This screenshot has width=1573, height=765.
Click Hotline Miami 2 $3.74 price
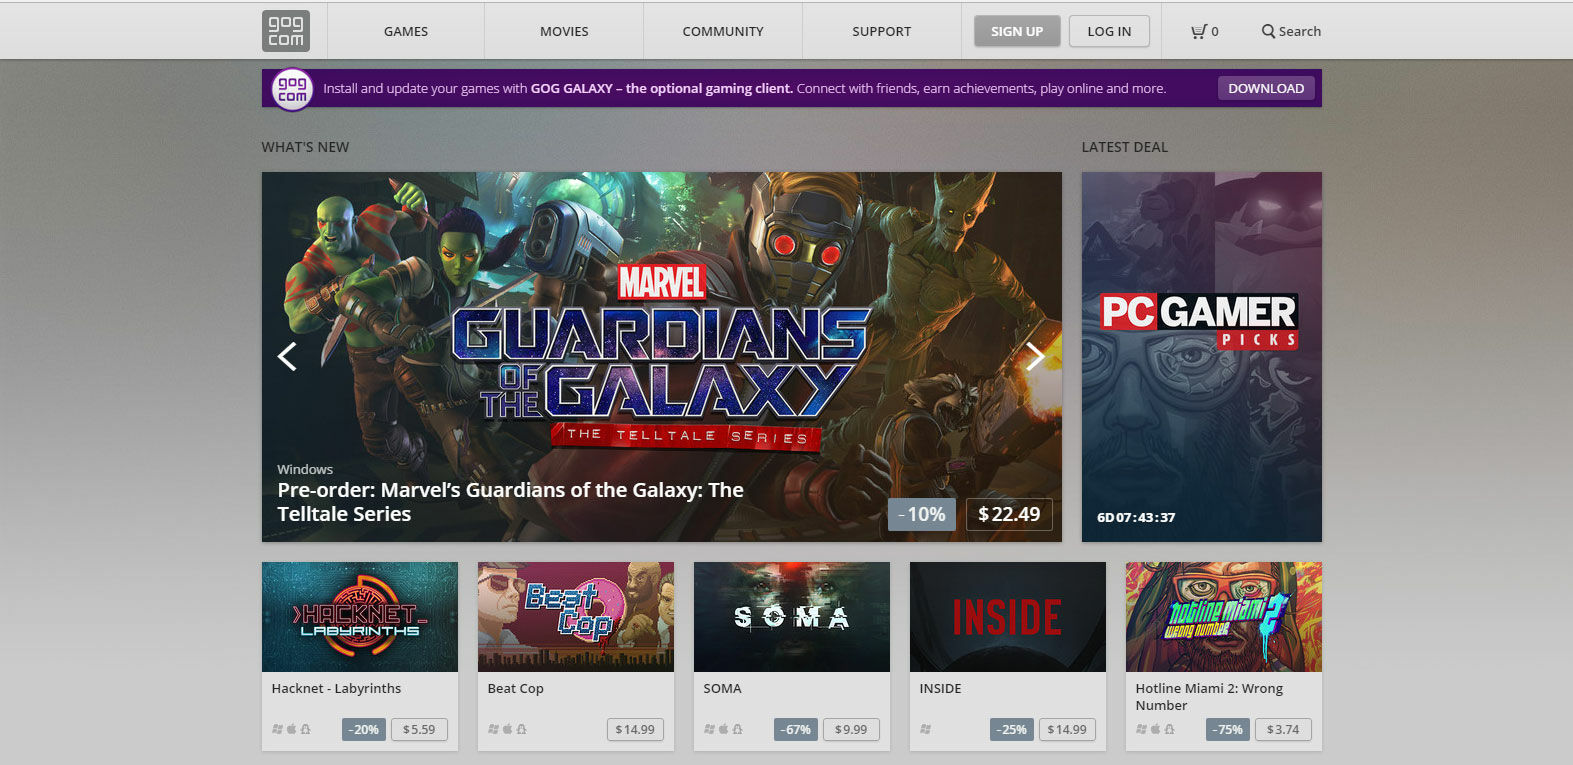tap(1283, 729)
